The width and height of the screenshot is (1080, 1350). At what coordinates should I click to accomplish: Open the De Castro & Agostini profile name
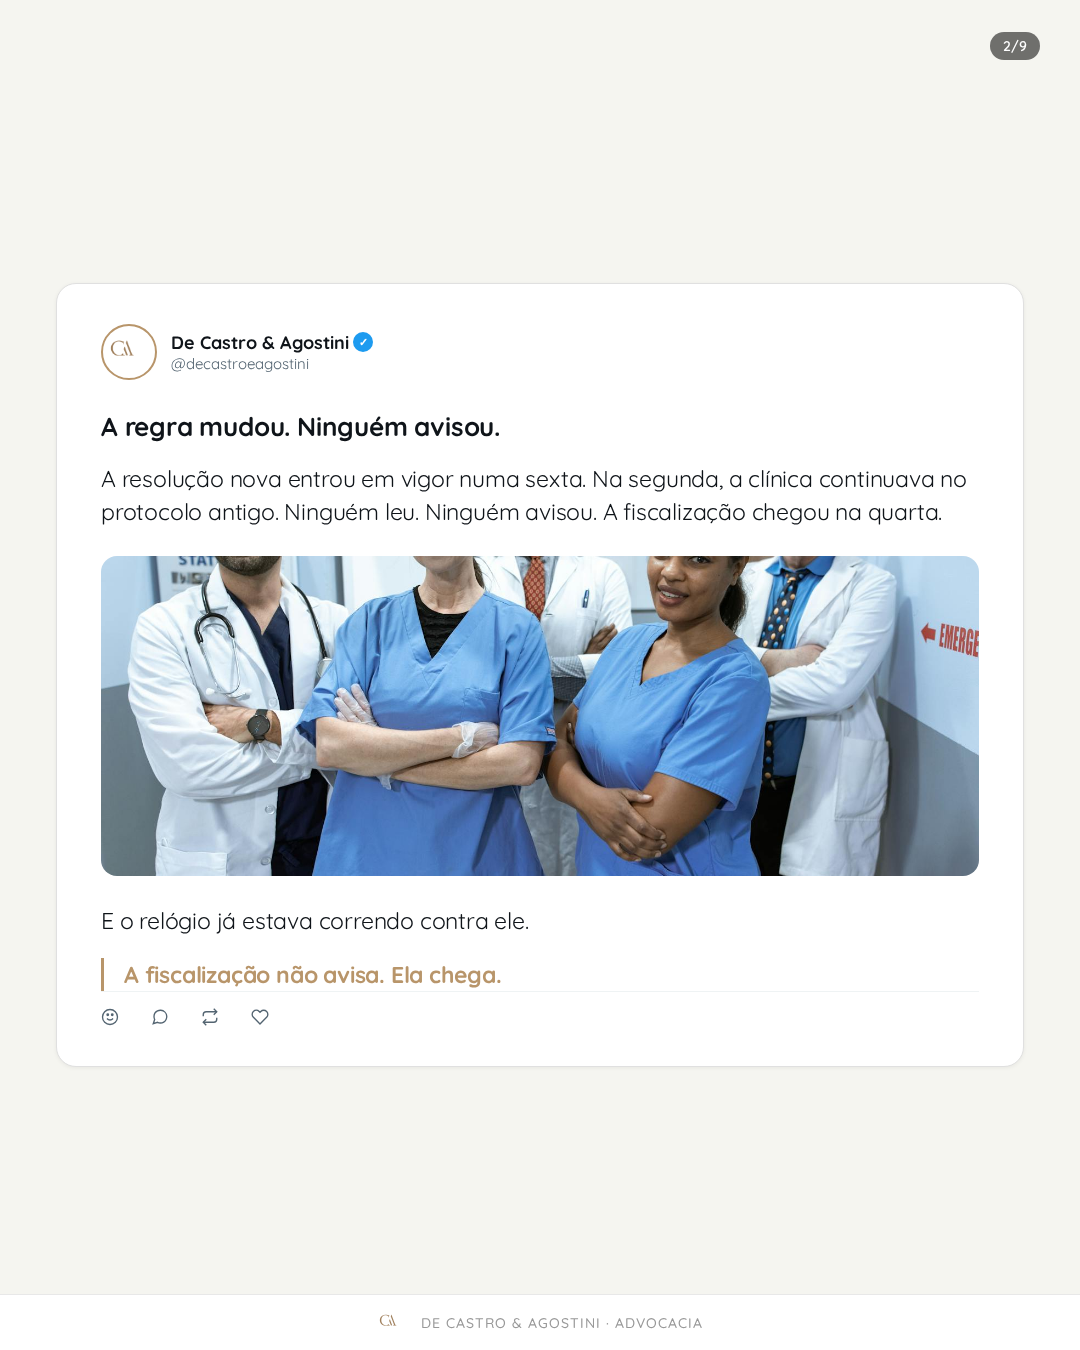tap(260, 343)
